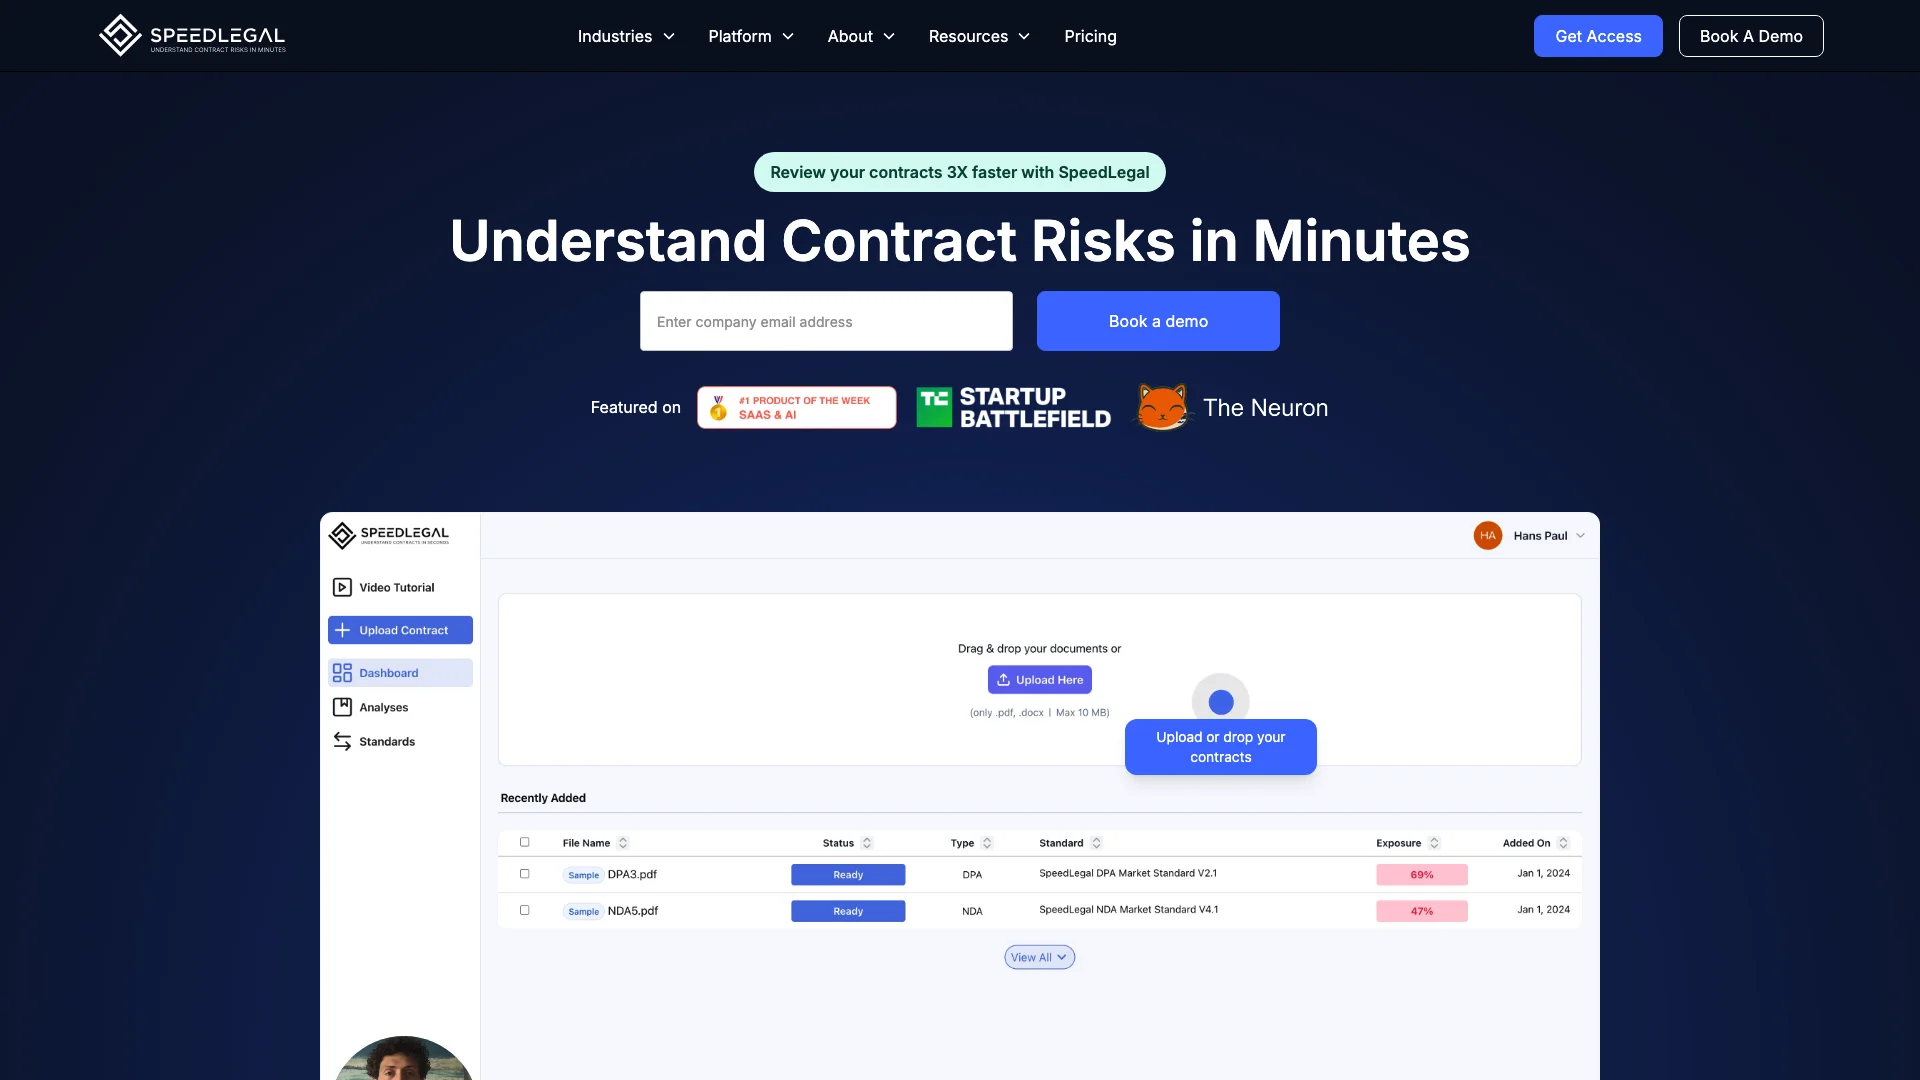The image size is (1920, 1080).
Task: Click the sort icon next to File Name
Action: [622, 843]
